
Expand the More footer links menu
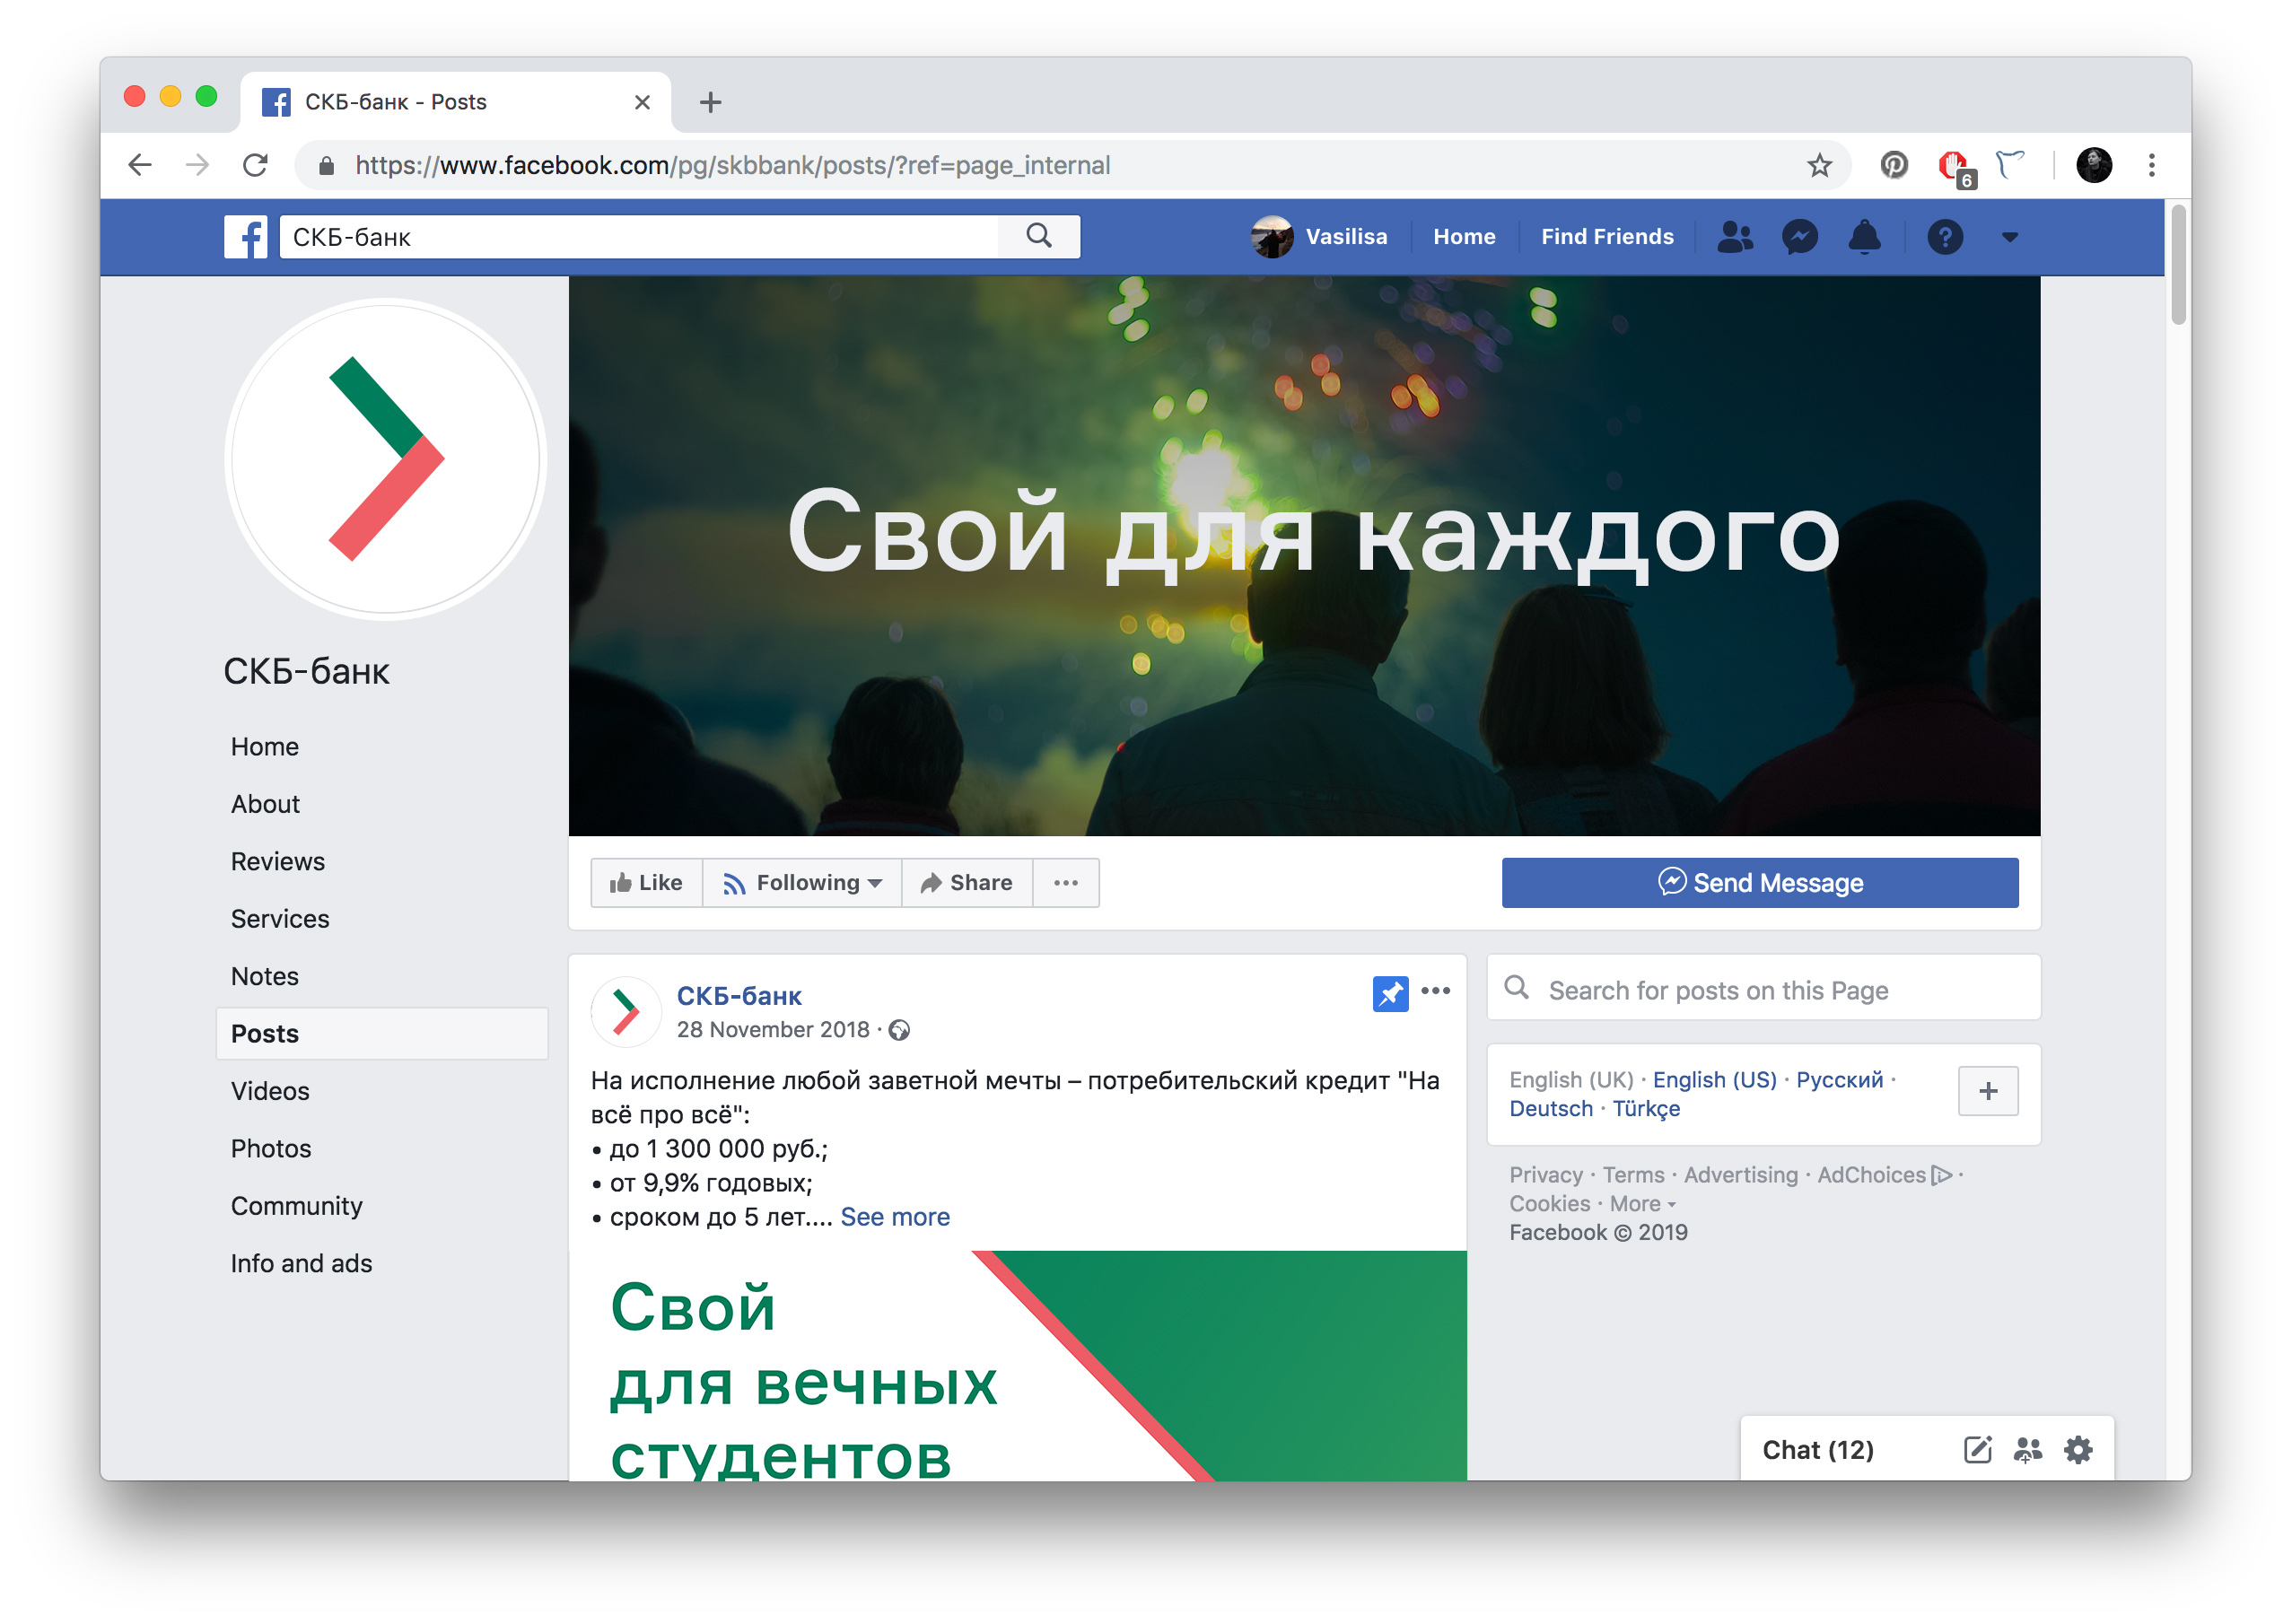point(1642,1203)
